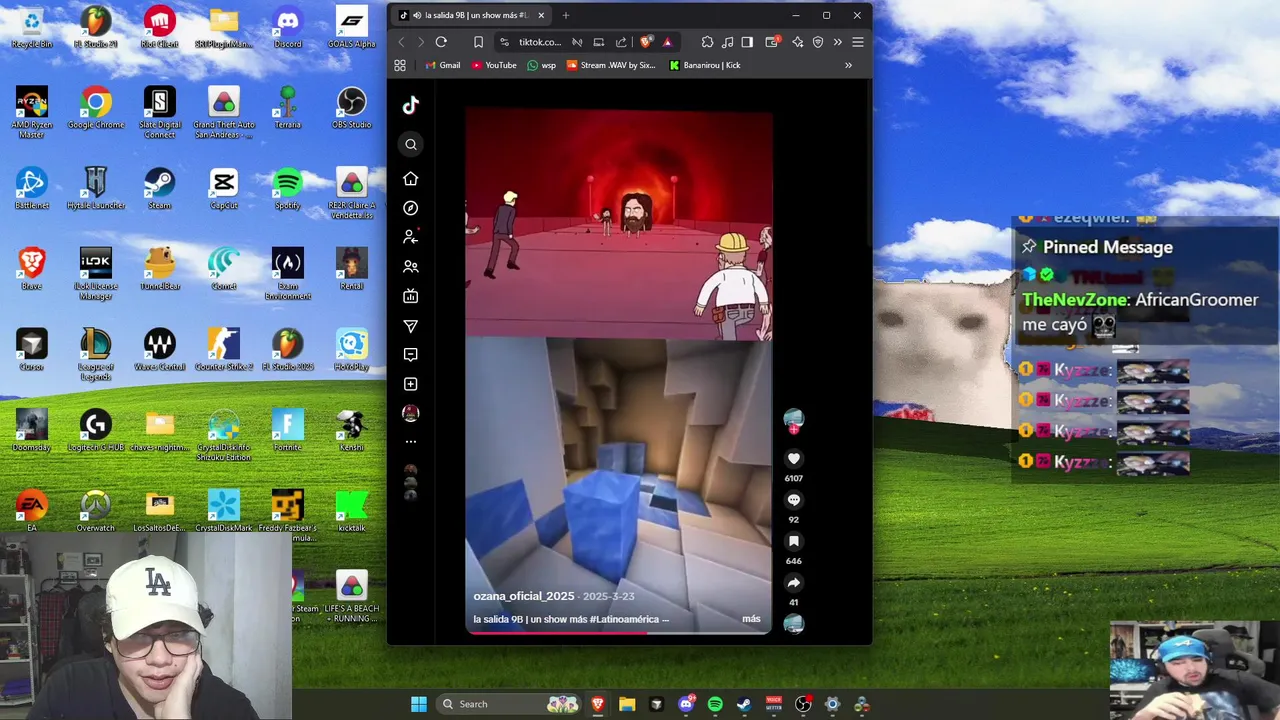Open the sound disc at video's bottom right

pos(794,624)
